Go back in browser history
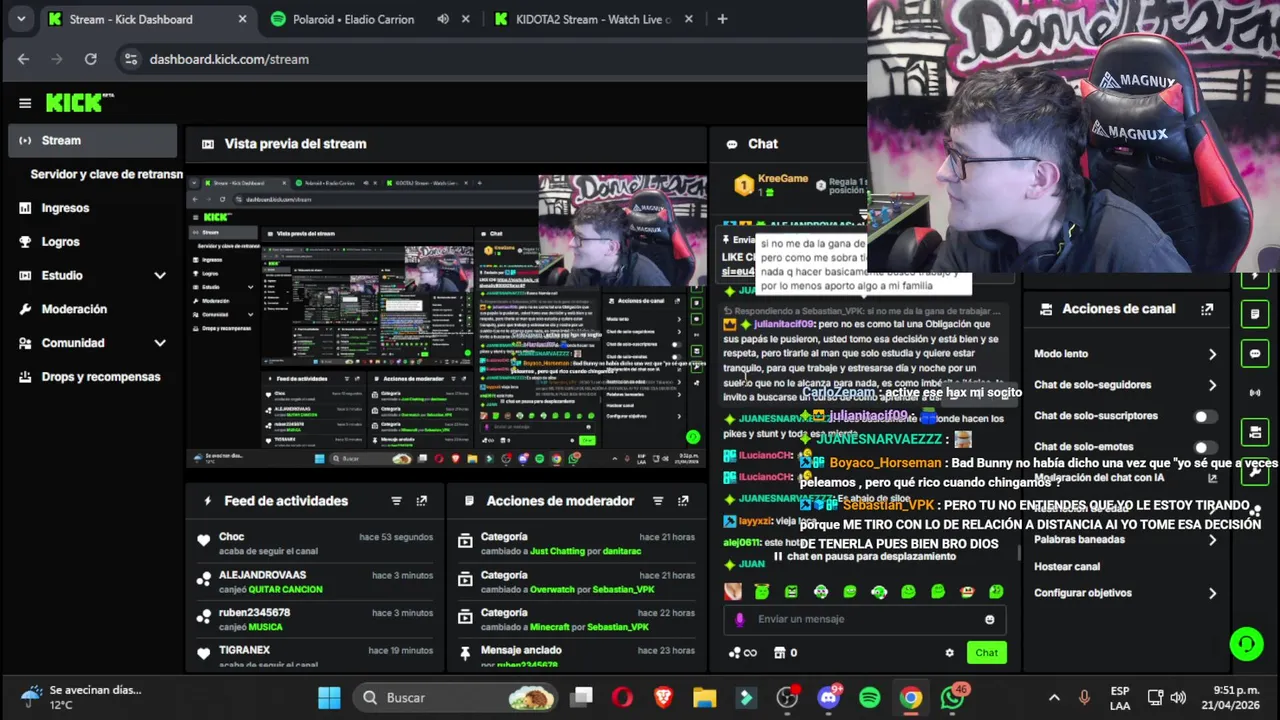This screenshot has width=1280, height=720. [23, 59]
